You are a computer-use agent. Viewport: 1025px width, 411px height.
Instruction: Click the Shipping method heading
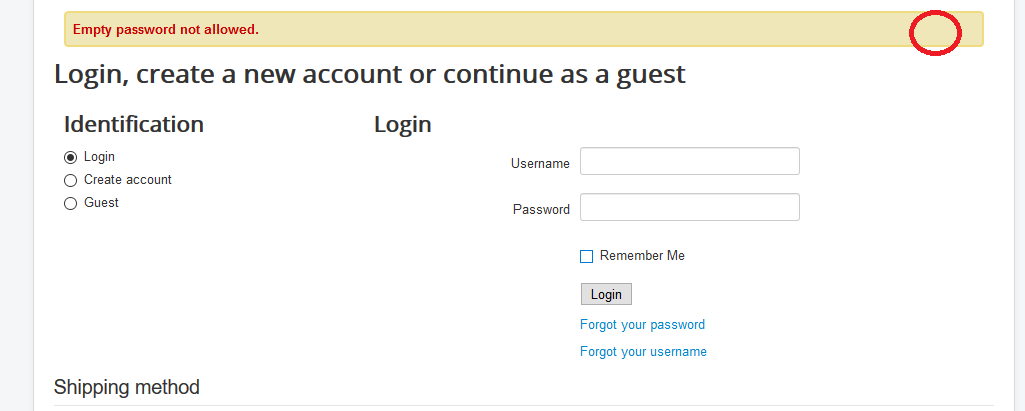[127, 387]
